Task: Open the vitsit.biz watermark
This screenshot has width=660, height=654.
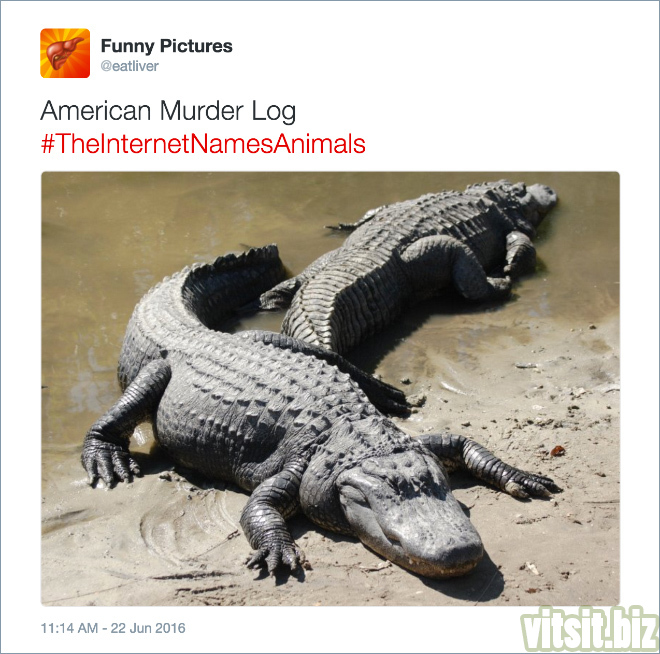Action: tap(589, 628)
